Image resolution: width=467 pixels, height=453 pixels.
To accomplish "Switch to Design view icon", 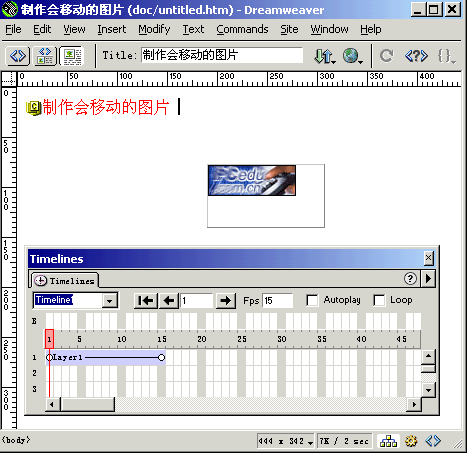I will click(x=72, y=56).
